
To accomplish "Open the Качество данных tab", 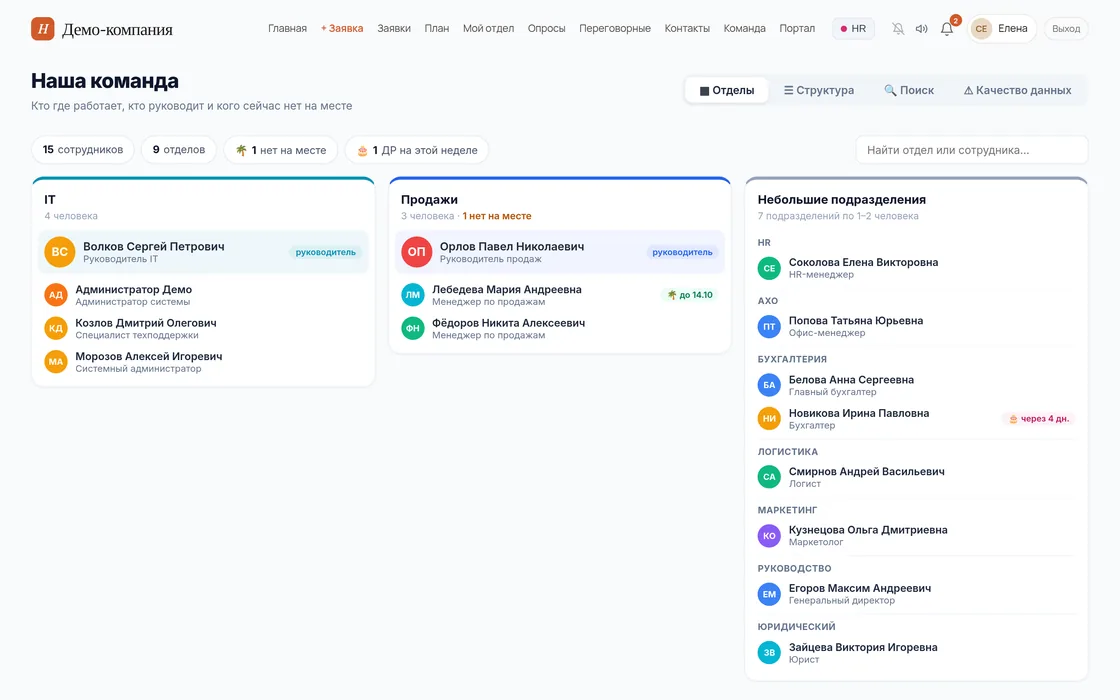I will click(1017, 90).
